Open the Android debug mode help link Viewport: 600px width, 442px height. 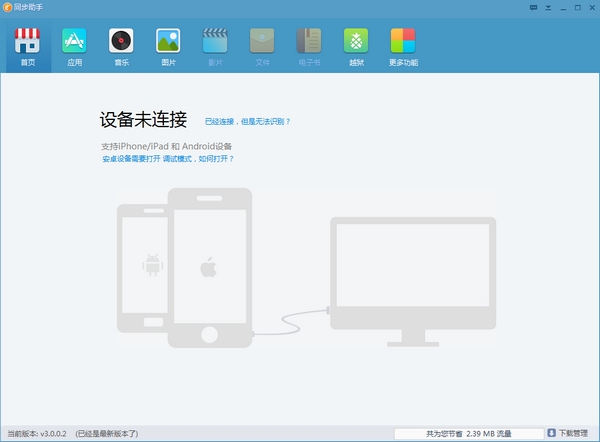pos(168,158)
